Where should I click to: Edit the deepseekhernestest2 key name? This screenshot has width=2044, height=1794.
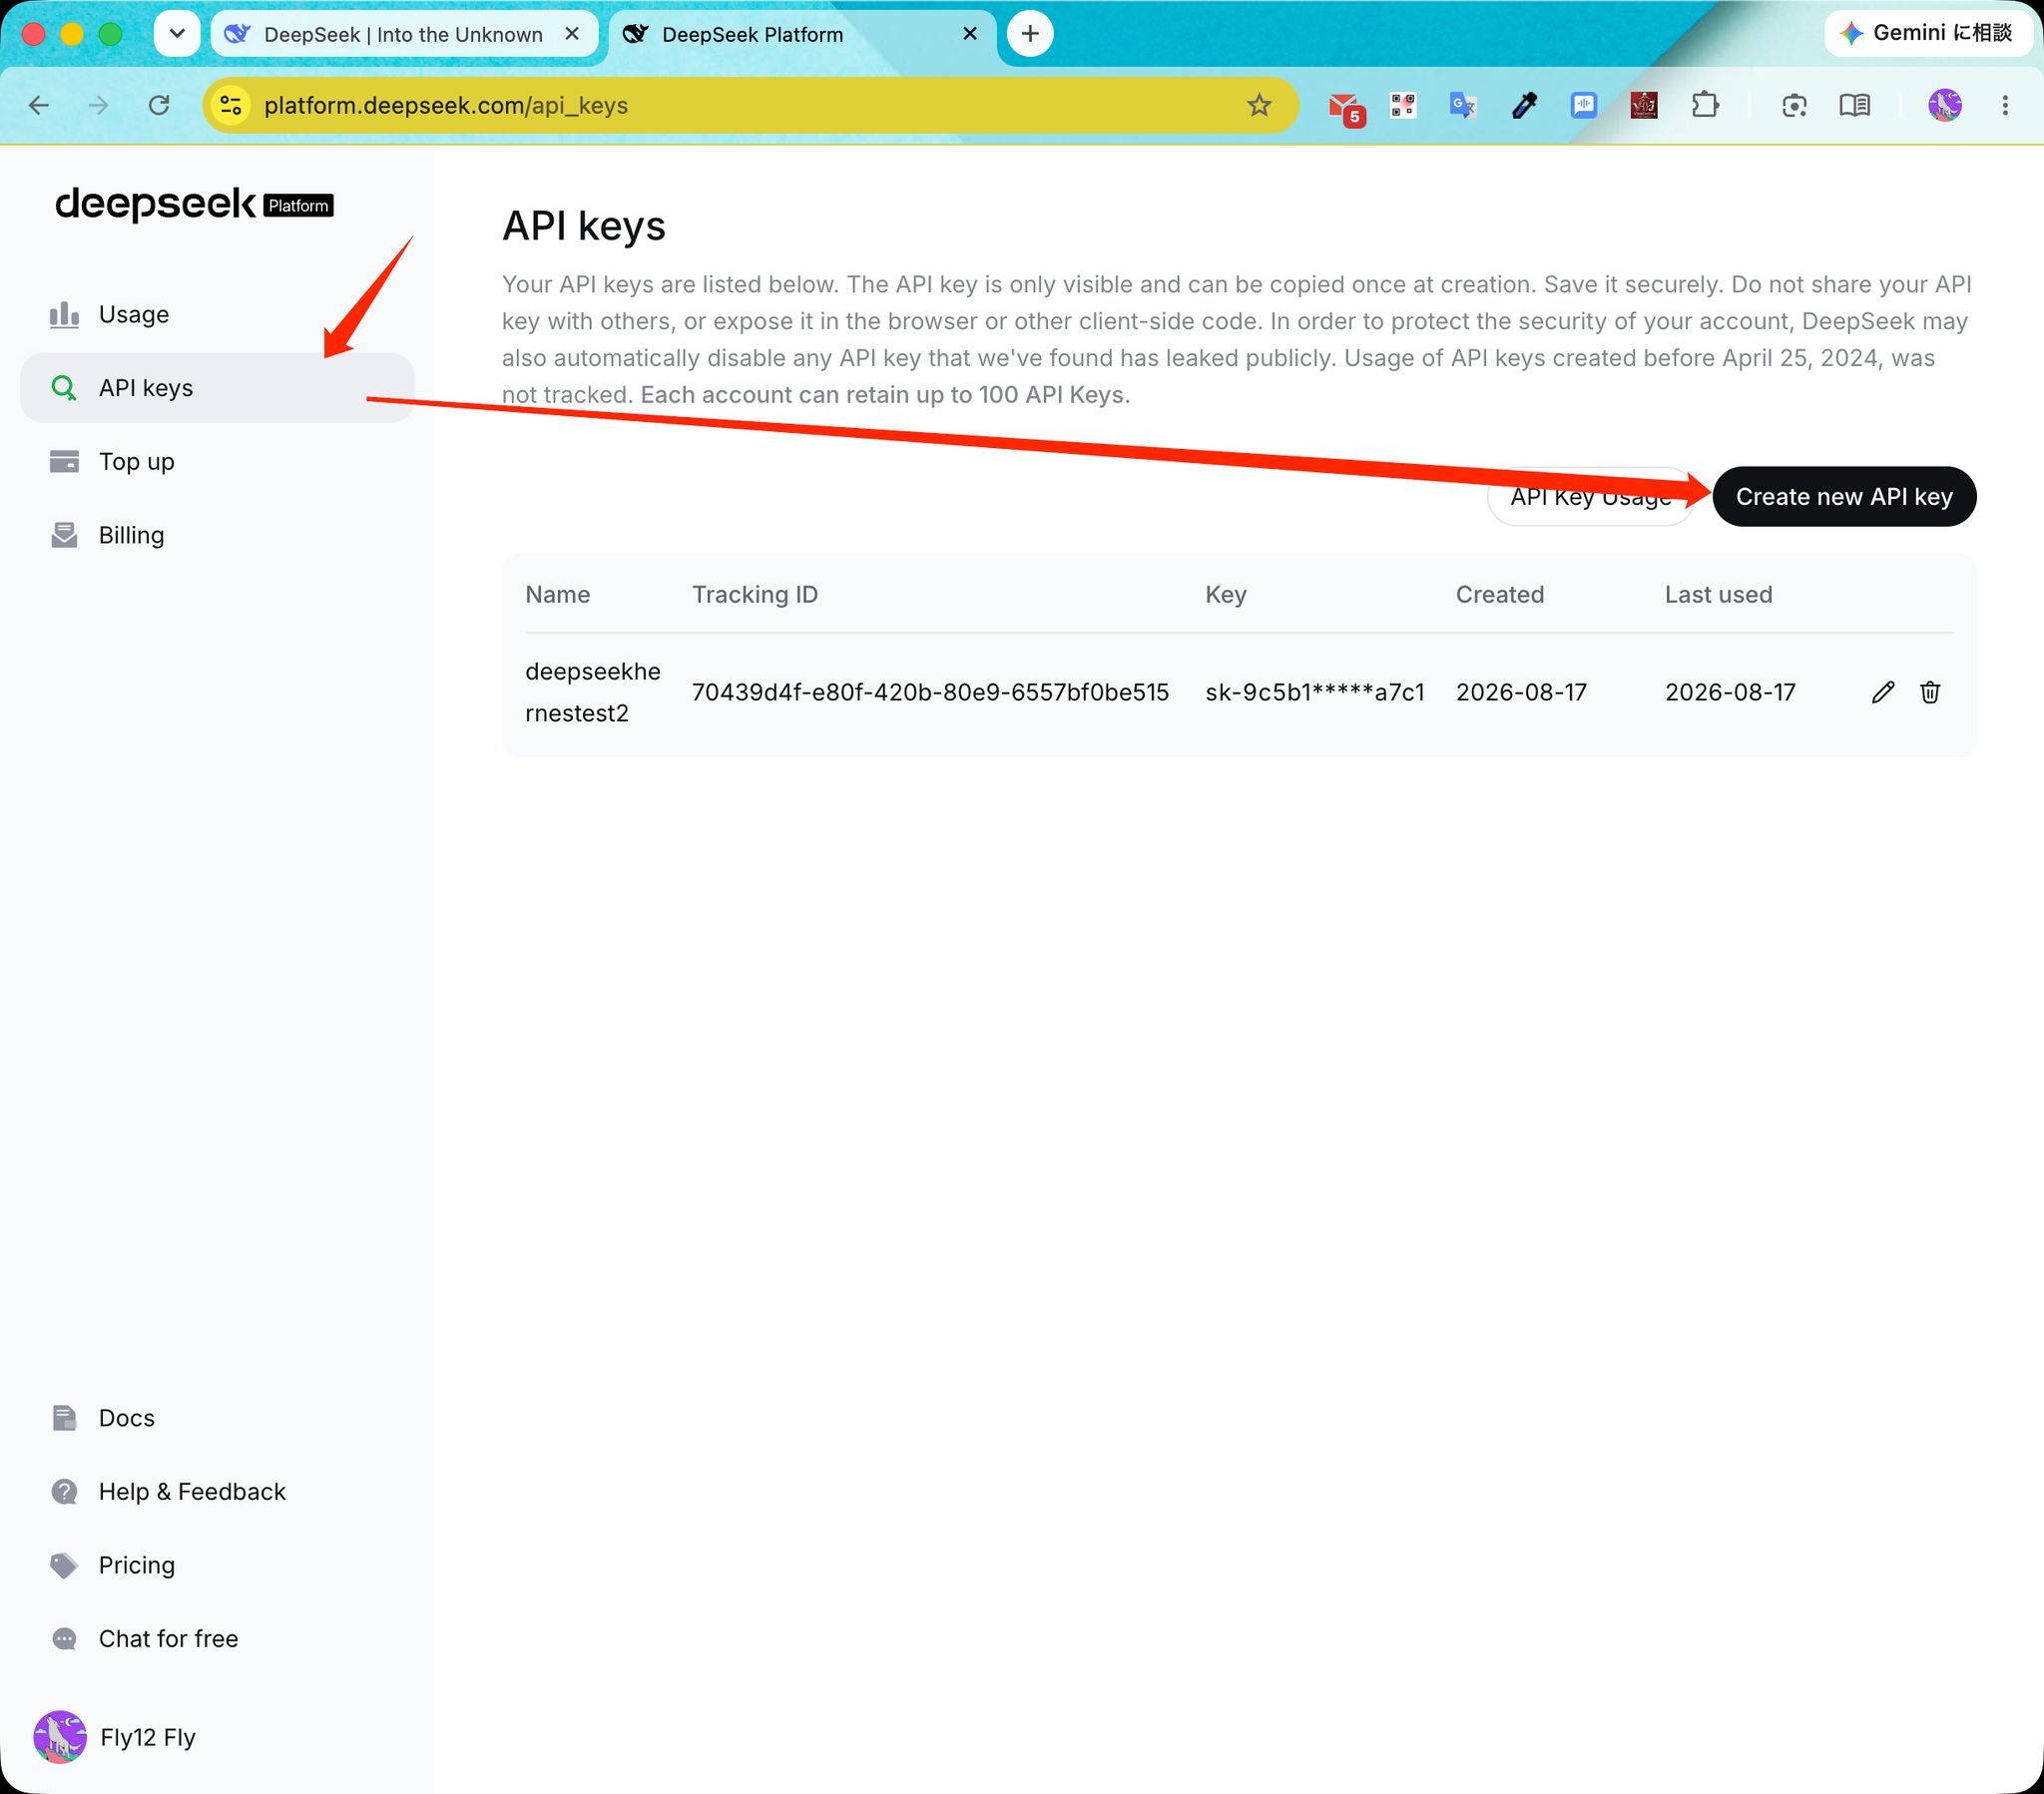pyautogui.click(x=1883, y=692)
